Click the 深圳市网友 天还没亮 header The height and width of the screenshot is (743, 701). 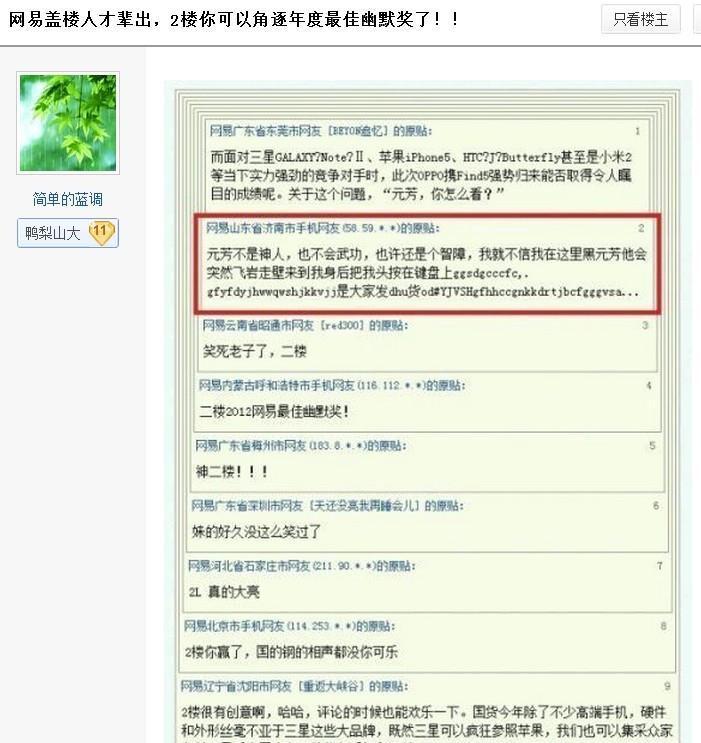328,506
